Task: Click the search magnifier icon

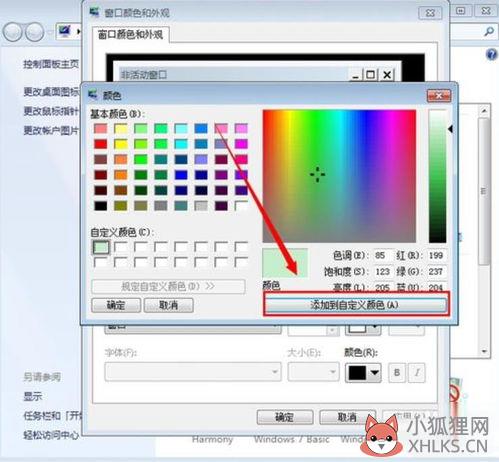Action: tap(489, 32)
